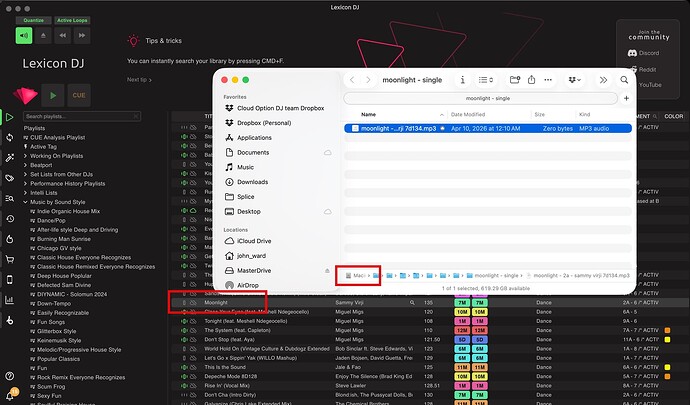The width and height of the screenshot is (690, 405).
Task: Click Finder forward navigation arrow
Action: 368,80
